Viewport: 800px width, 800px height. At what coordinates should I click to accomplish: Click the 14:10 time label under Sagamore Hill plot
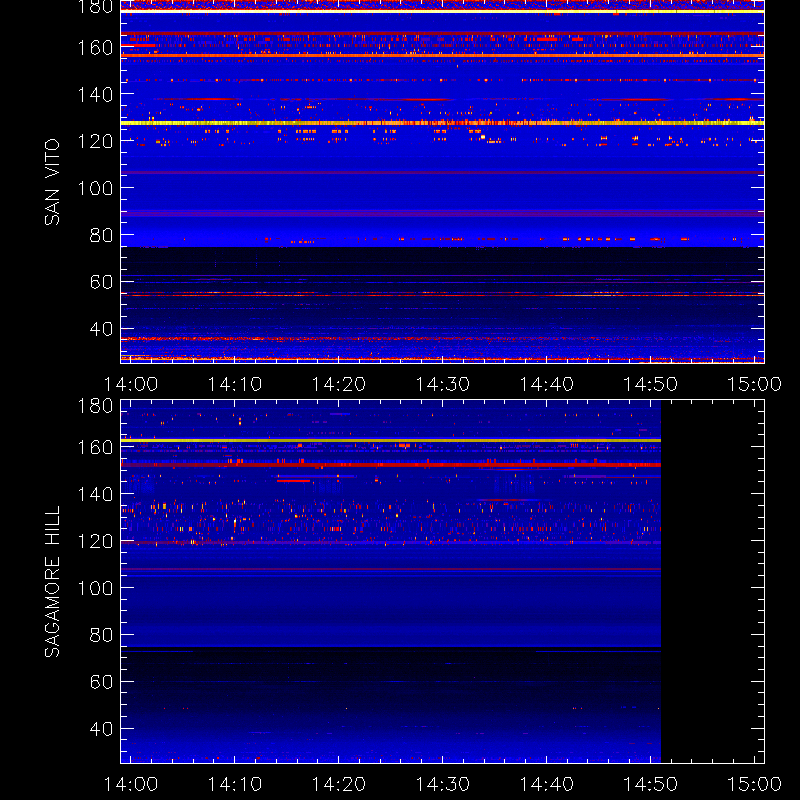coord(235,784)
